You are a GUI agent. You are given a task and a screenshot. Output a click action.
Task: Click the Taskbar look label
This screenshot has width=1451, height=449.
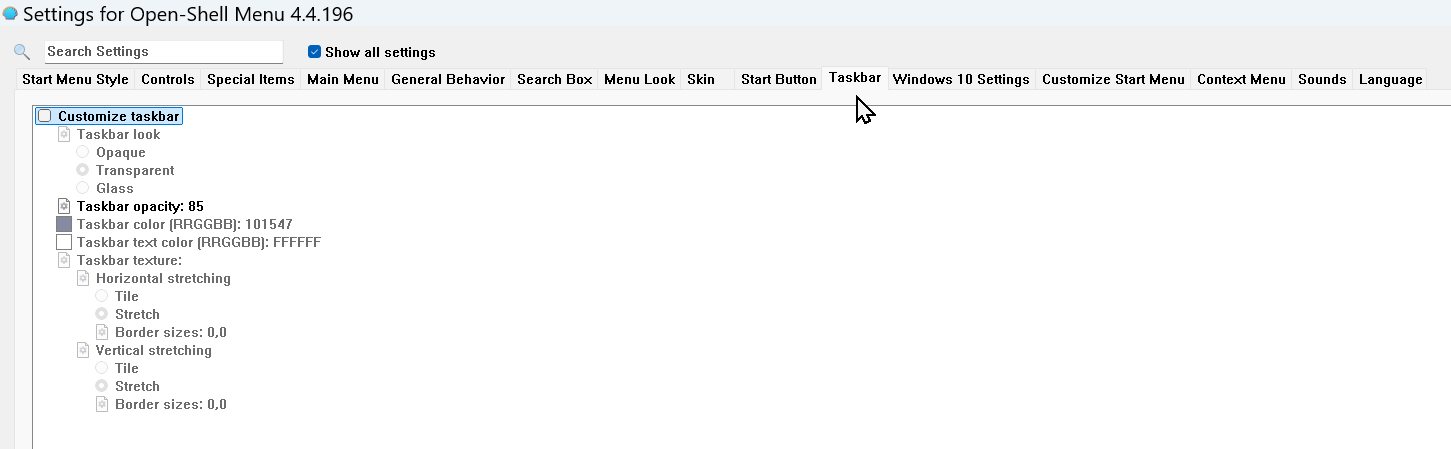(118, 134)
